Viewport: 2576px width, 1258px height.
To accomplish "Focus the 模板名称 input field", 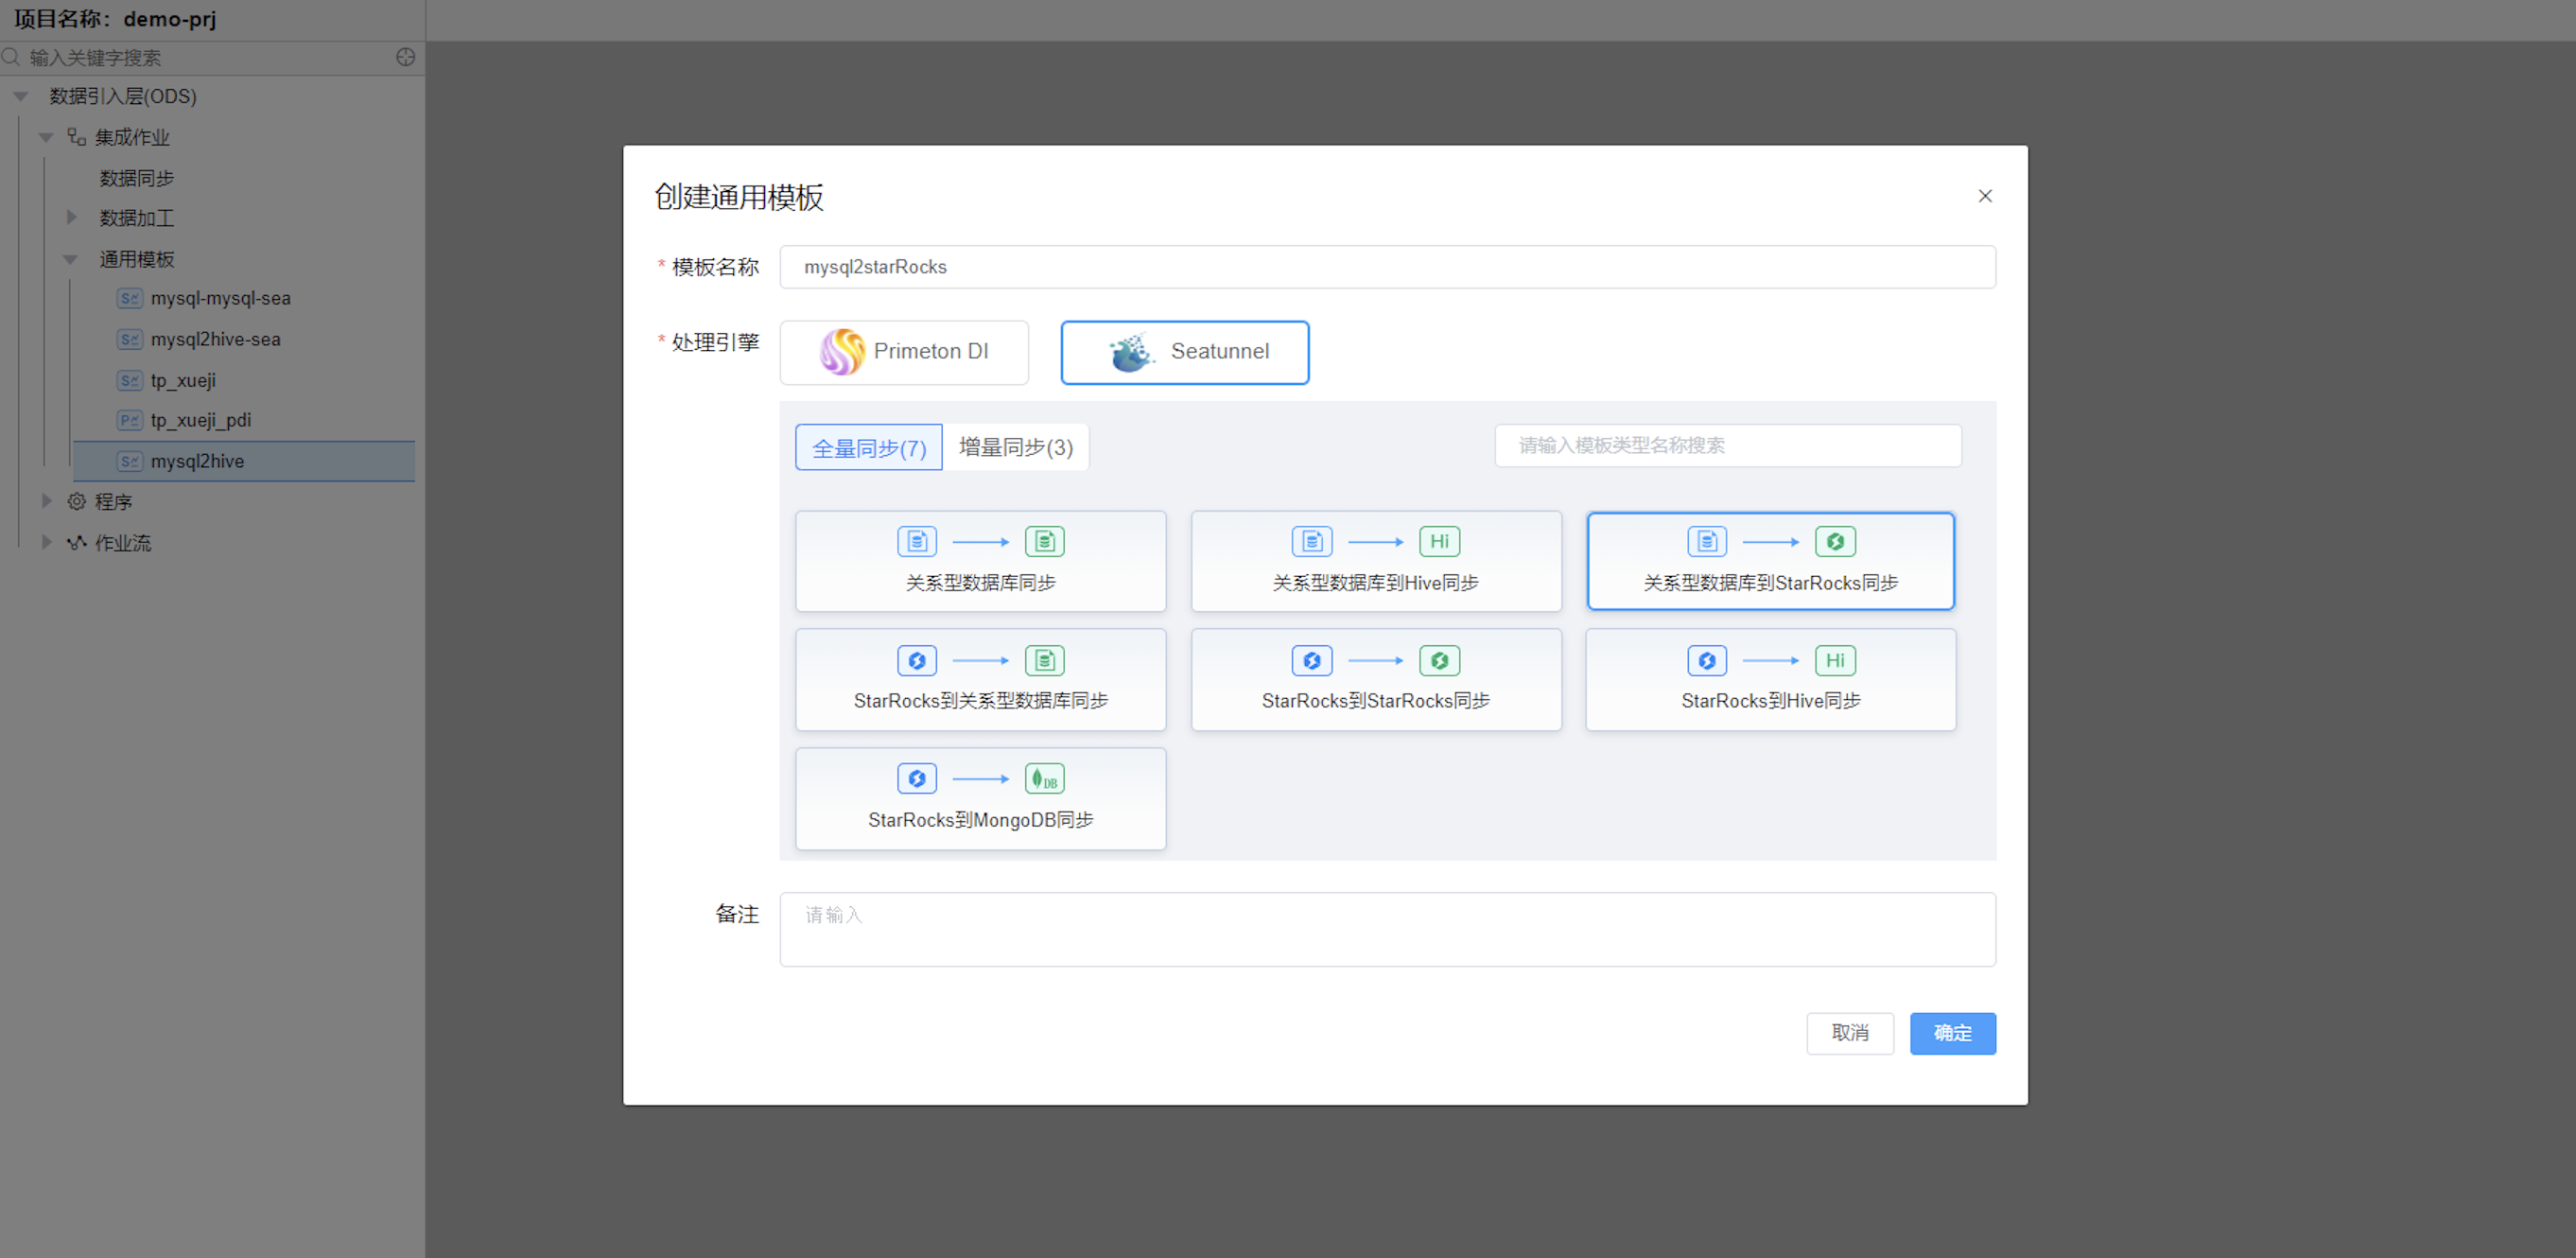I will point(1386,267).
